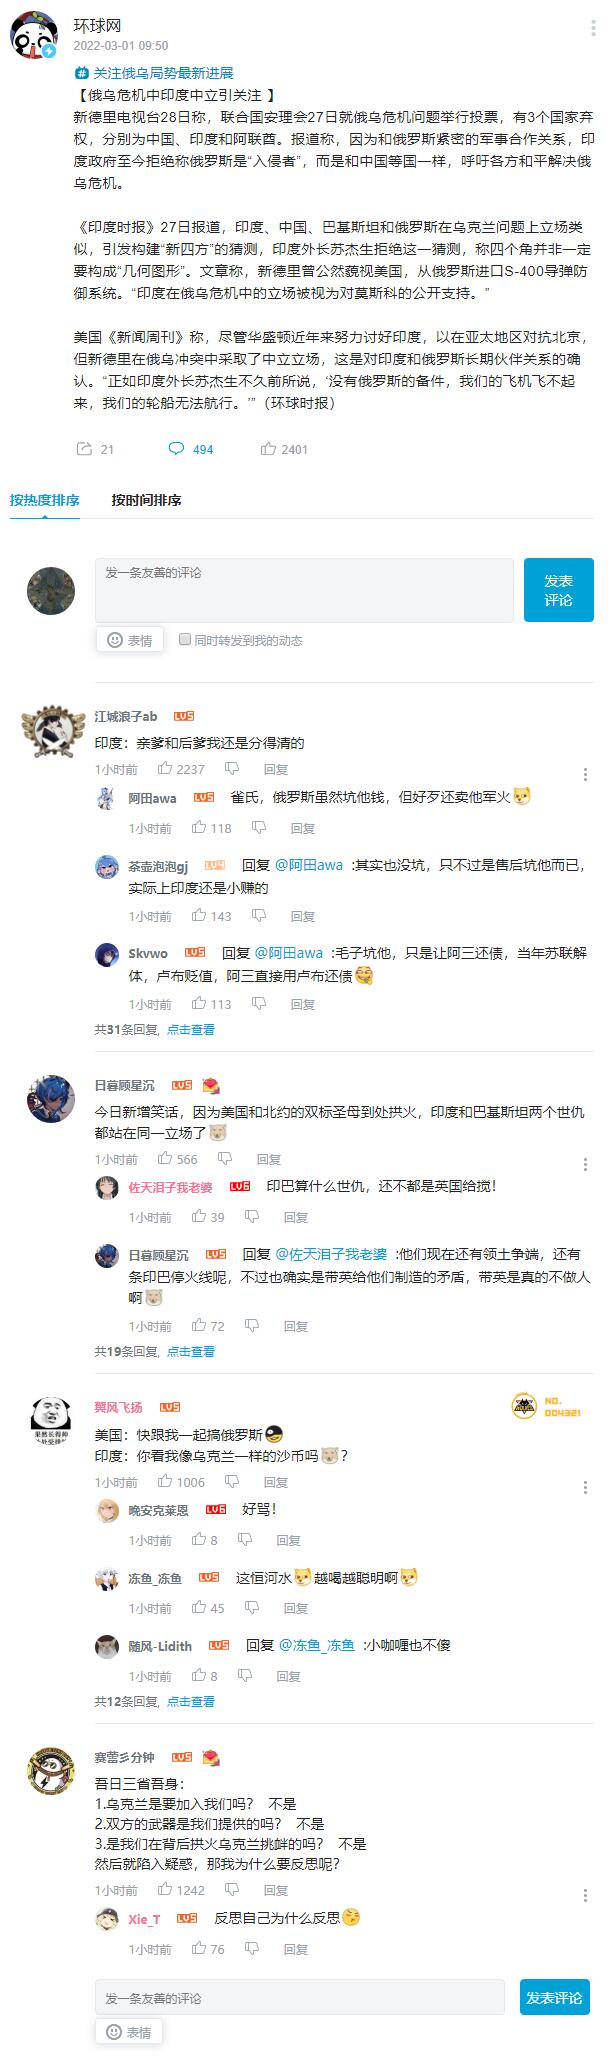This screenshot has width=608, height=2056.
Task: Open the three-dot menu on 日暮顾星沉's comment
Action: pyautogui.click(x=586, y=1164)
